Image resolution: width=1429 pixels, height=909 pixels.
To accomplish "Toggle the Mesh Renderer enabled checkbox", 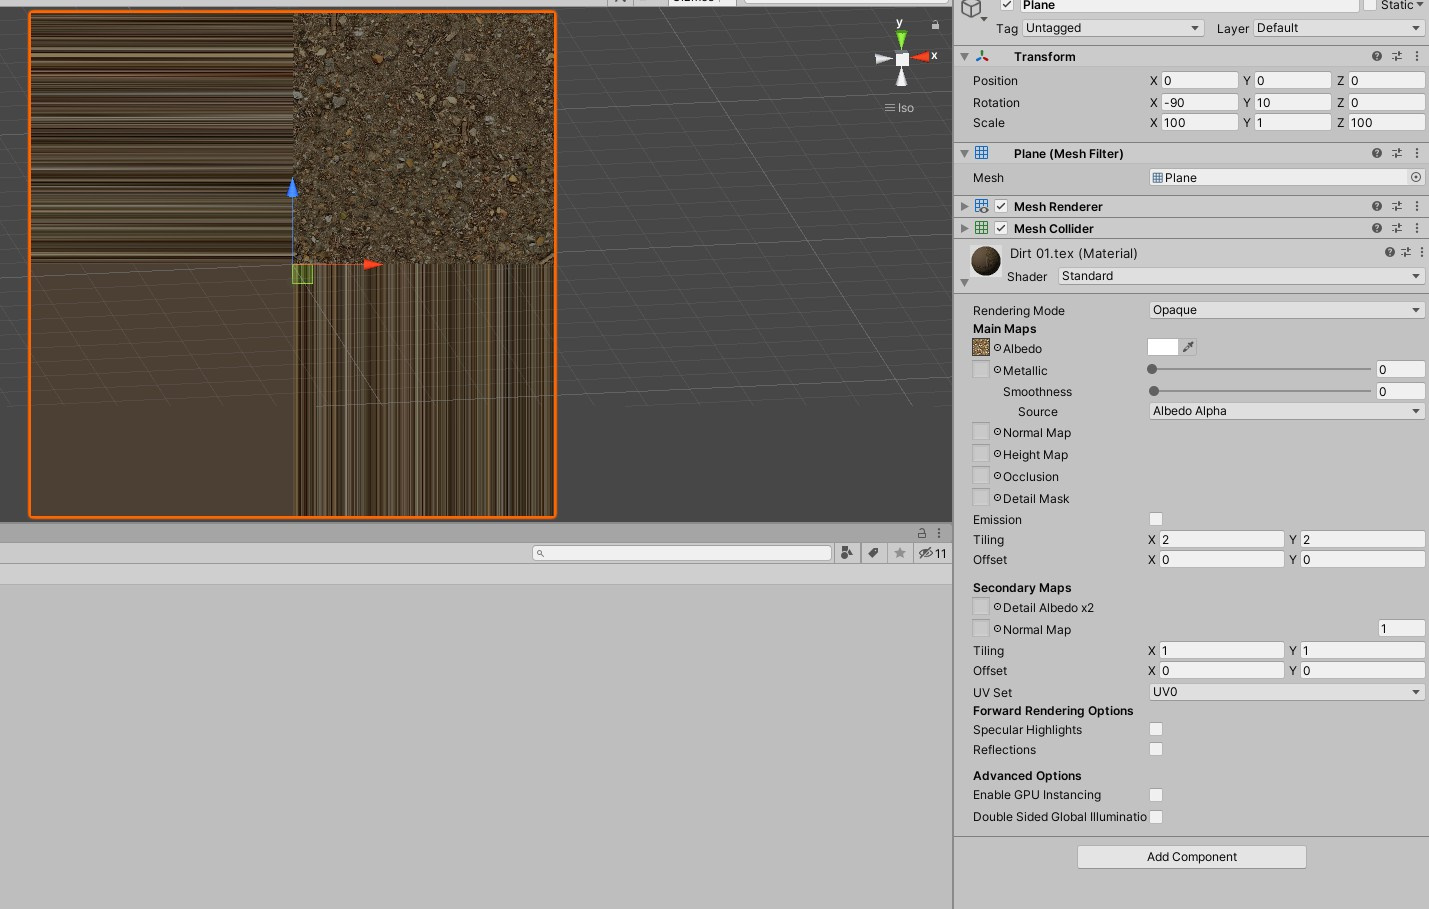I will pos(1001,207).
